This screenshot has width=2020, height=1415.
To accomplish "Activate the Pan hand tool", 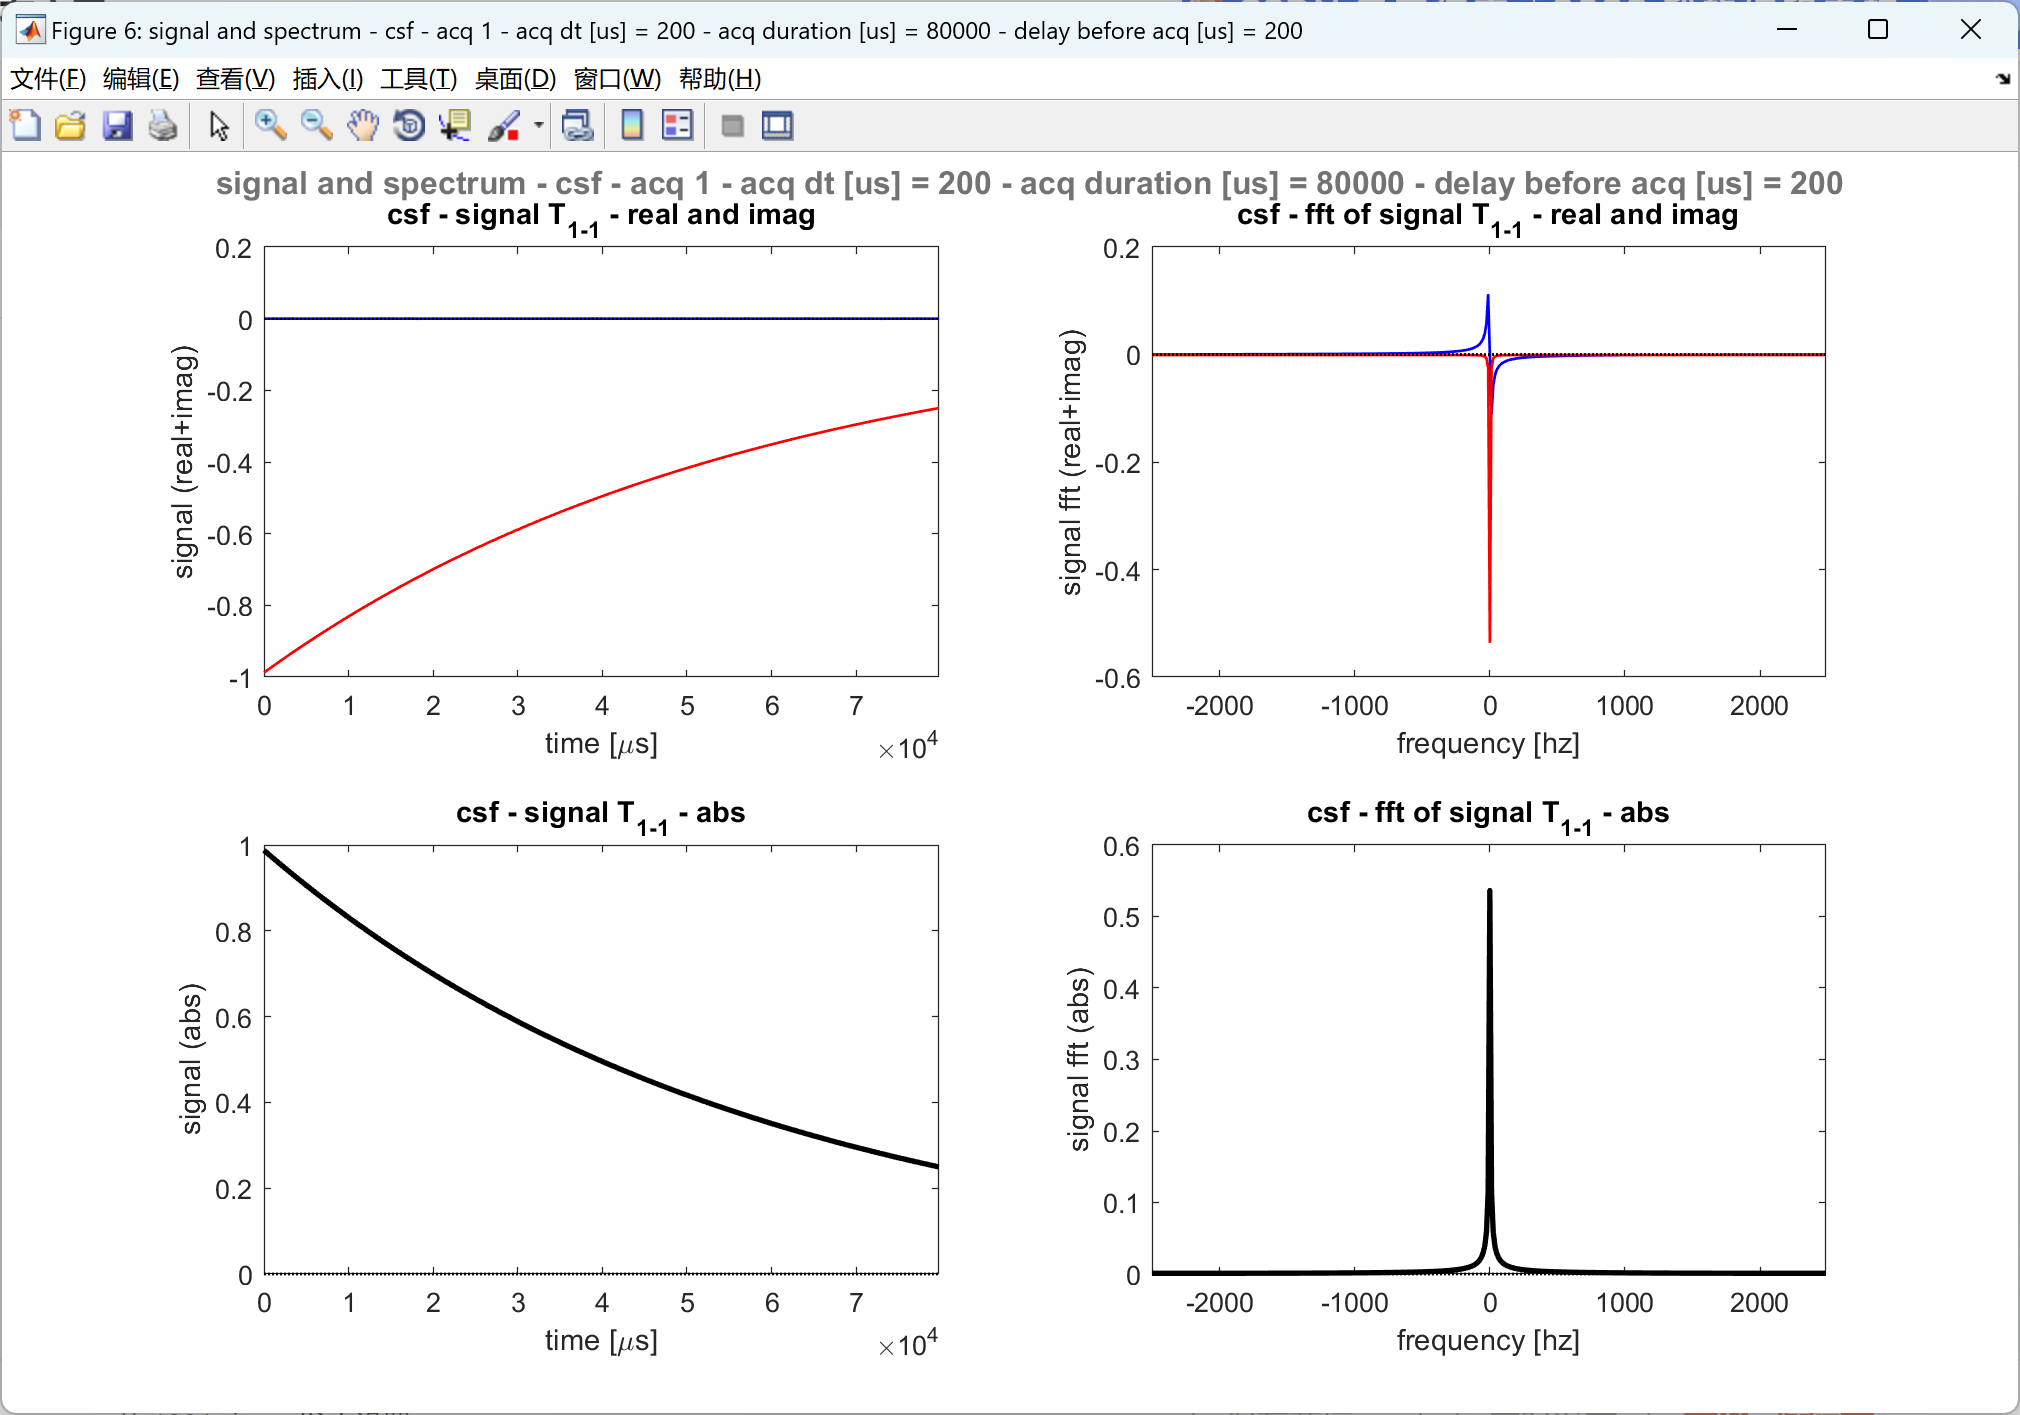I will point(363,126).
